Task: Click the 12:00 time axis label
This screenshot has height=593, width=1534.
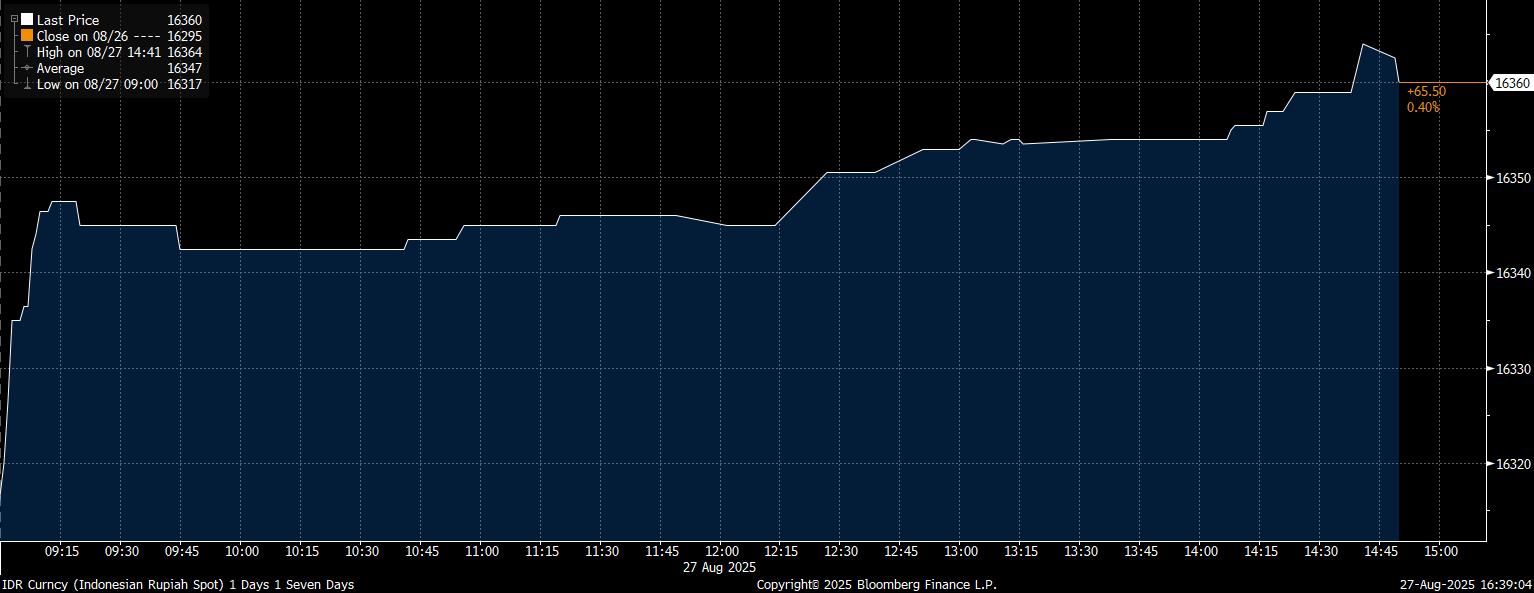Action: click(x=722, y=551)
